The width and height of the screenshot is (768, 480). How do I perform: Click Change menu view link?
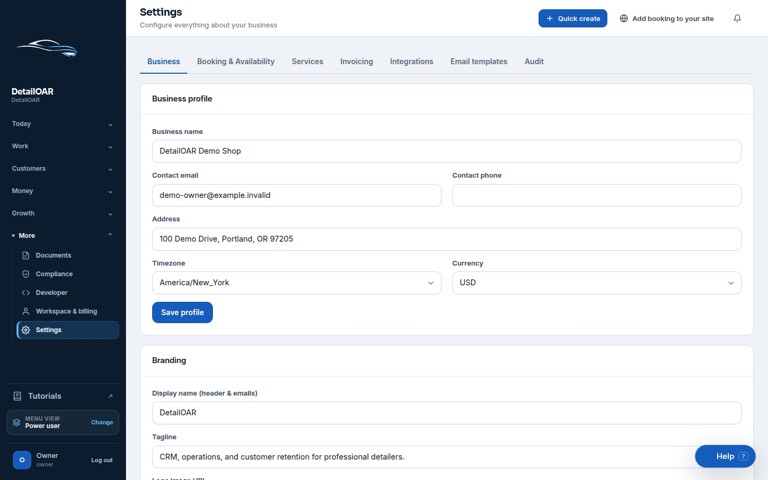pos(102,422)
